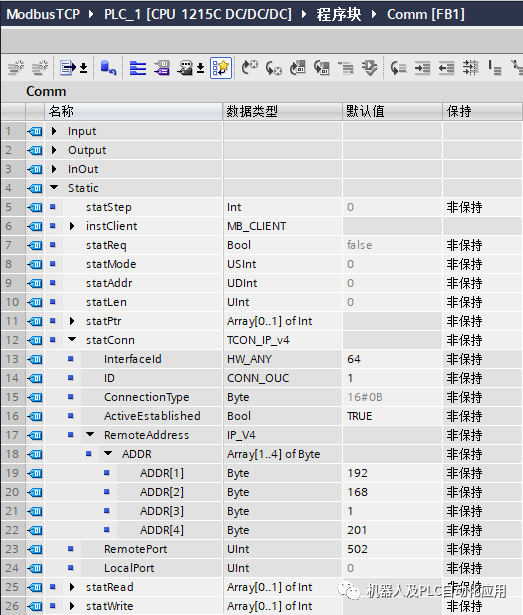Viewport: 523px width, 615px height.
Task: Open the dropdown arrow beside the blue-arrow document icon
Action: [84, 68]
